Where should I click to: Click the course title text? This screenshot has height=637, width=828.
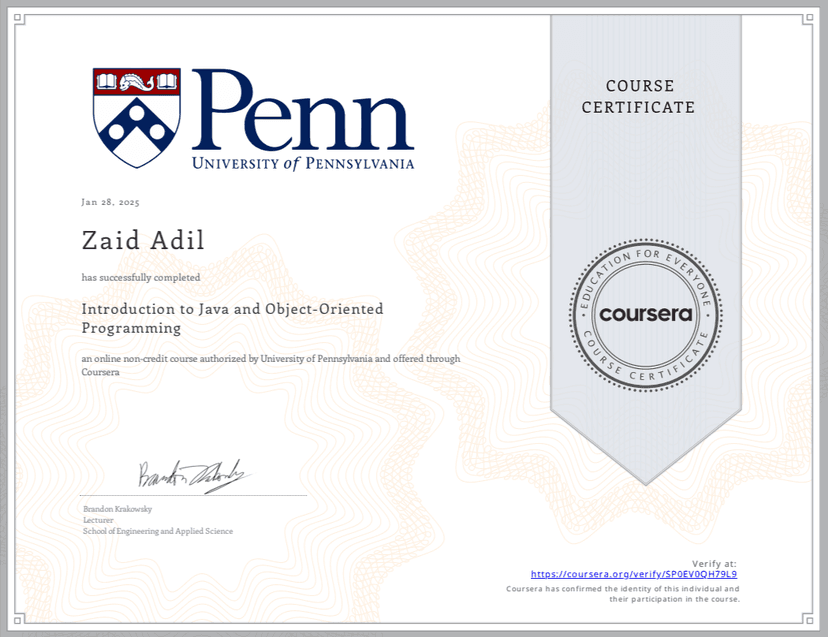(233, 318)
